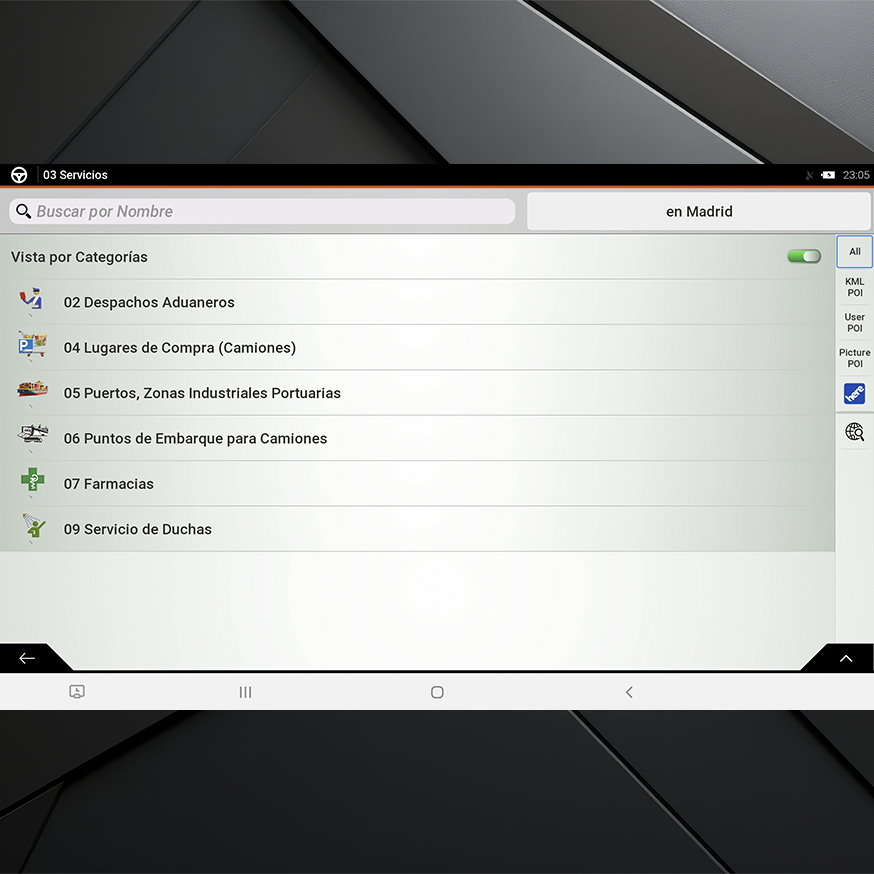Click the shopping cart parking icon
874x874 pixels.
(32, 347)
